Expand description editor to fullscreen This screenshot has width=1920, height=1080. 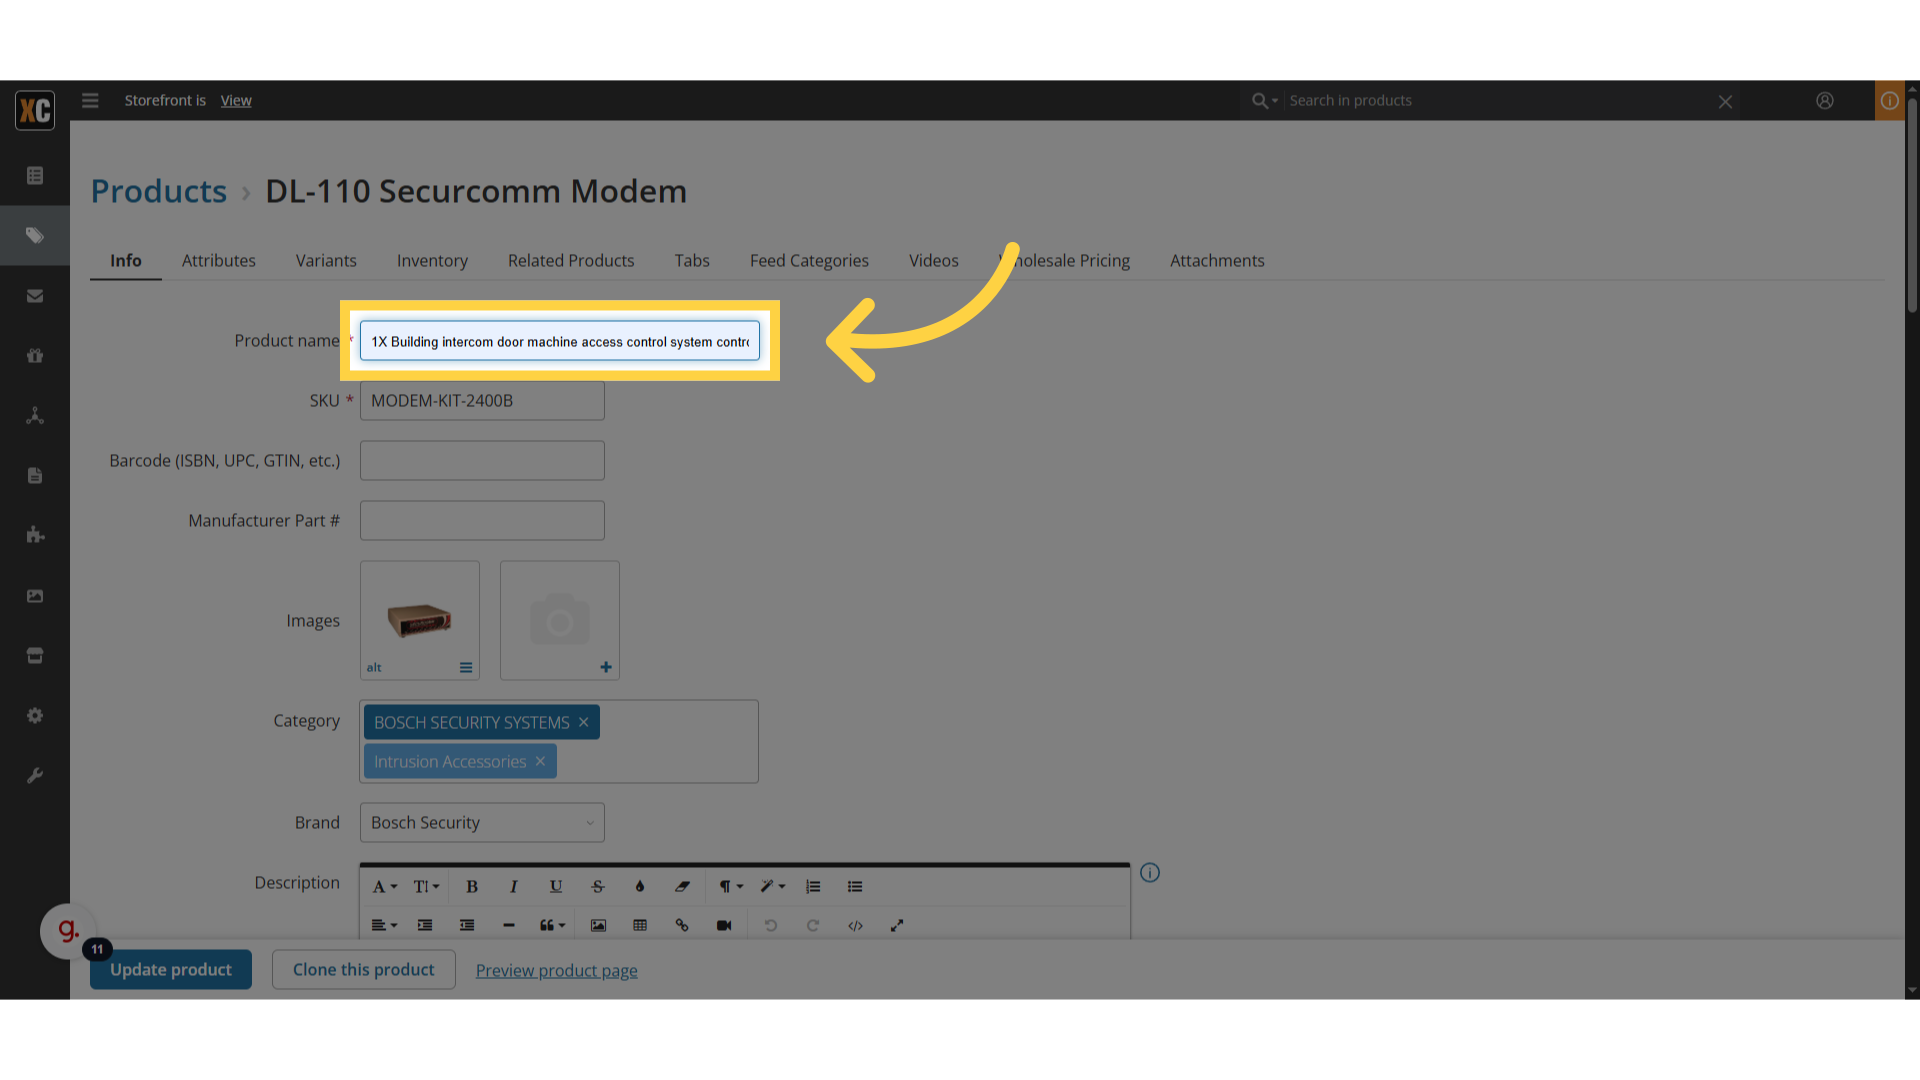tap(897, 926)
